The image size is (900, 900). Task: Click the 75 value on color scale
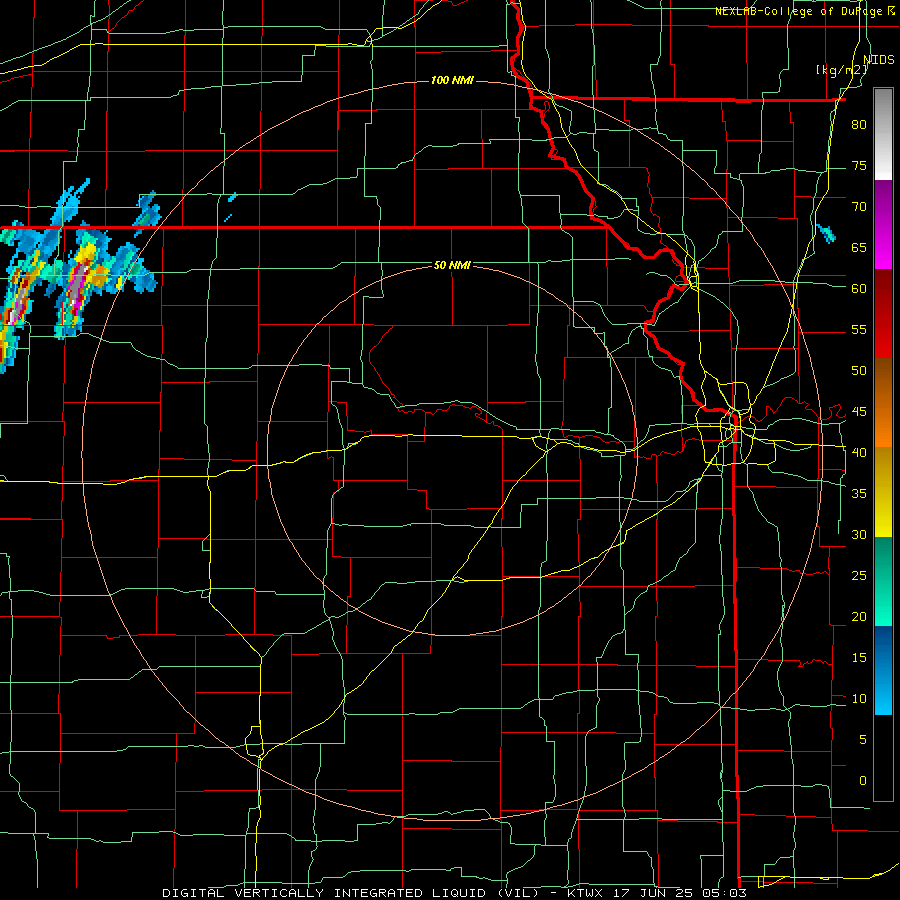click(859, 166)
